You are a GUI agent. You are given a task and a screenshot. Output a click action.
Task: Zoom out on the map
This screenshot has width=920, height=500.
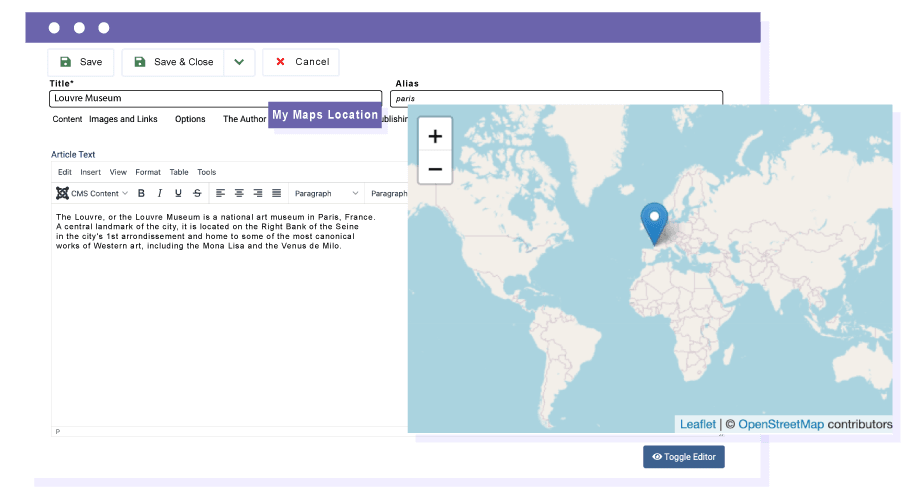435,168
